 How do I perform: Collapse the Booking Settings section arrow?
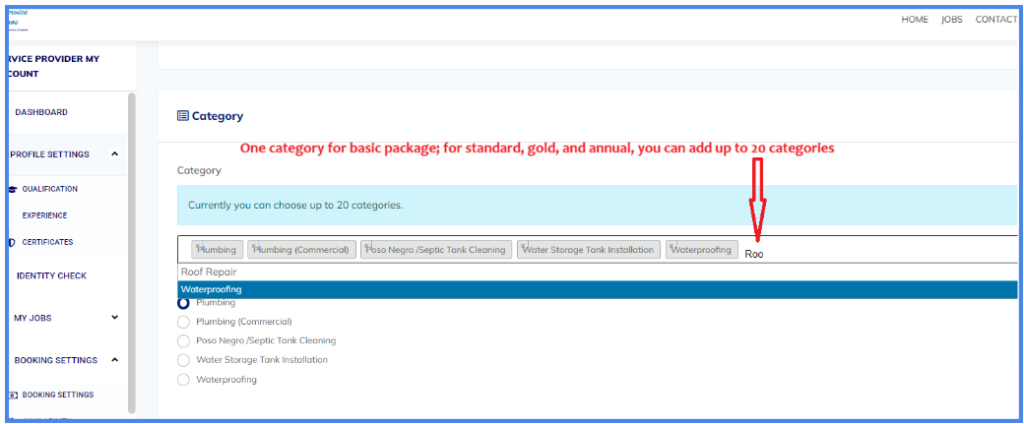115,360
